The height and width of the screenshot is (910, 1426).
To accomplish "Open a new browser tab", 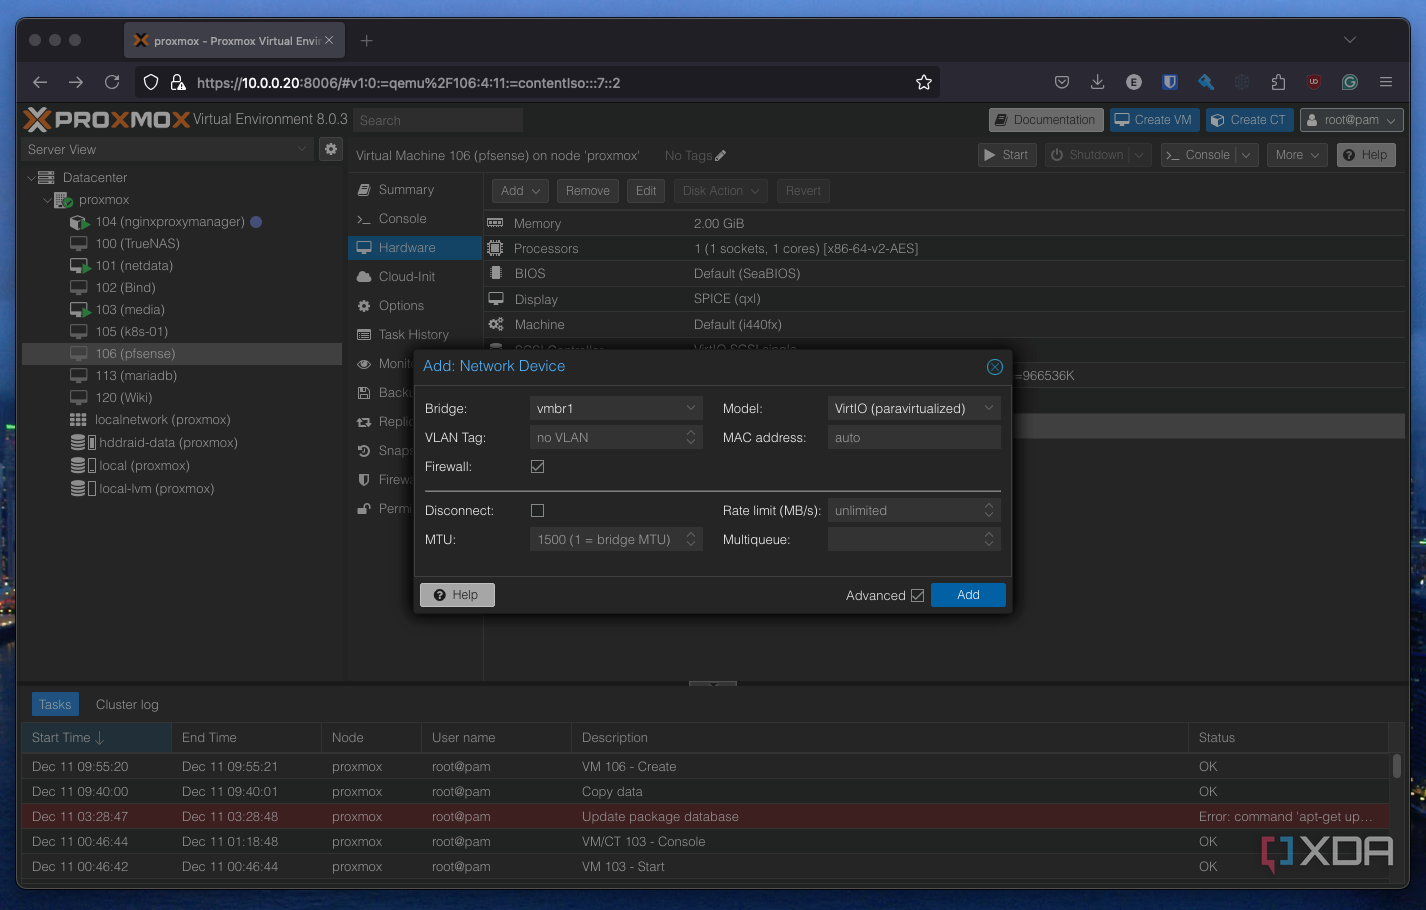I will (x=367, y=40).
